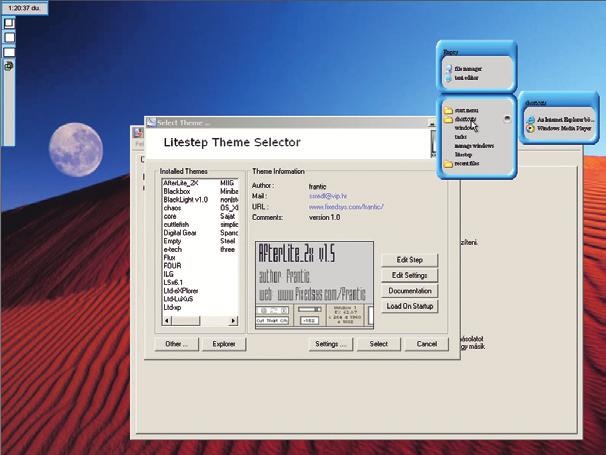
Task: Select the chaos theme
Action: coord(172,208)
